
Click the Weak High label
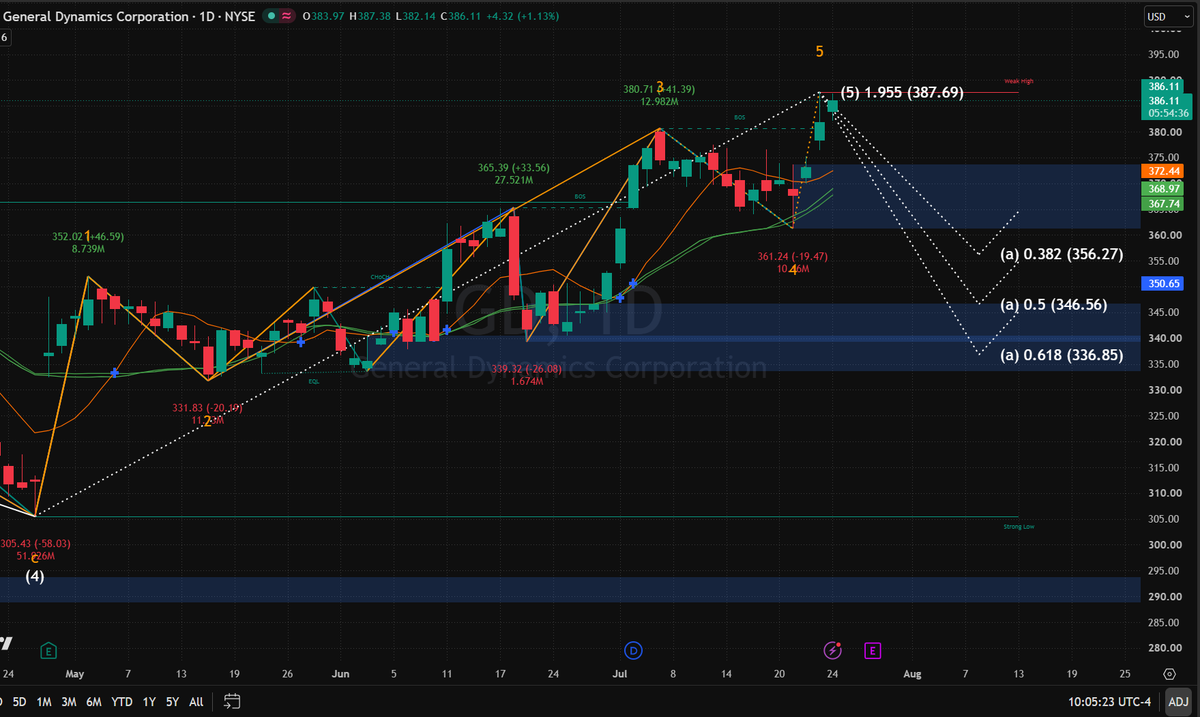pos(1019,80)
